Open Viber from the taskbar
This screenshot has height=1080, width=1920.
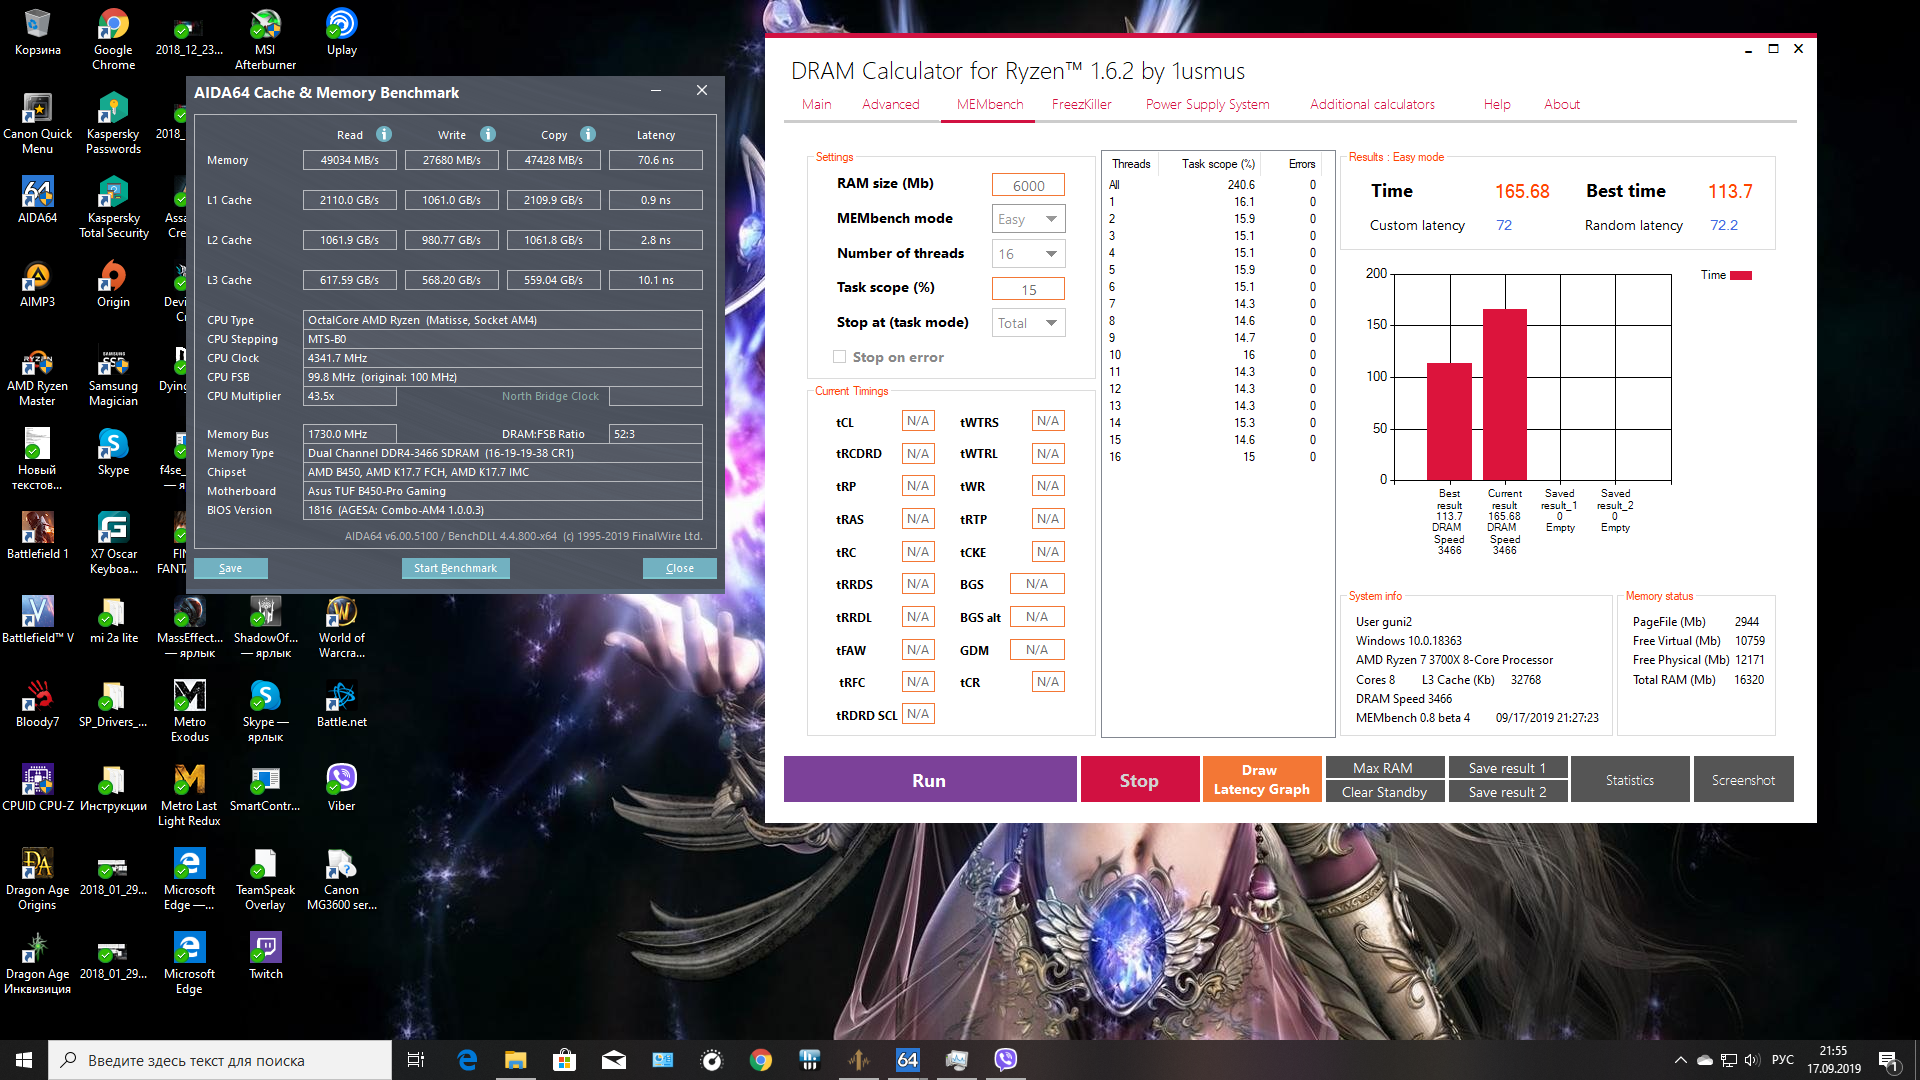click(1005, 1060)
